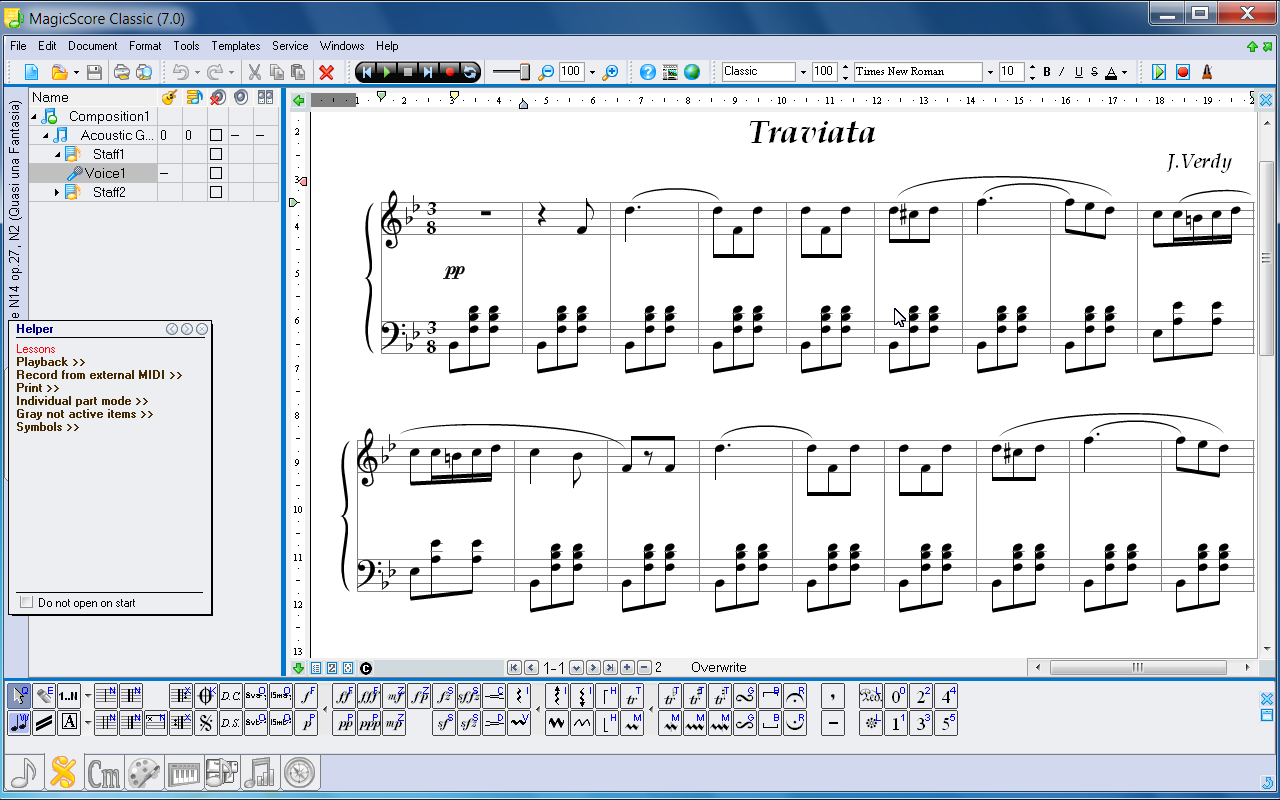Toggle checkbox in Acoustic G... row
This screenshot has height=800, width=1280.
(x=215, y=135)
